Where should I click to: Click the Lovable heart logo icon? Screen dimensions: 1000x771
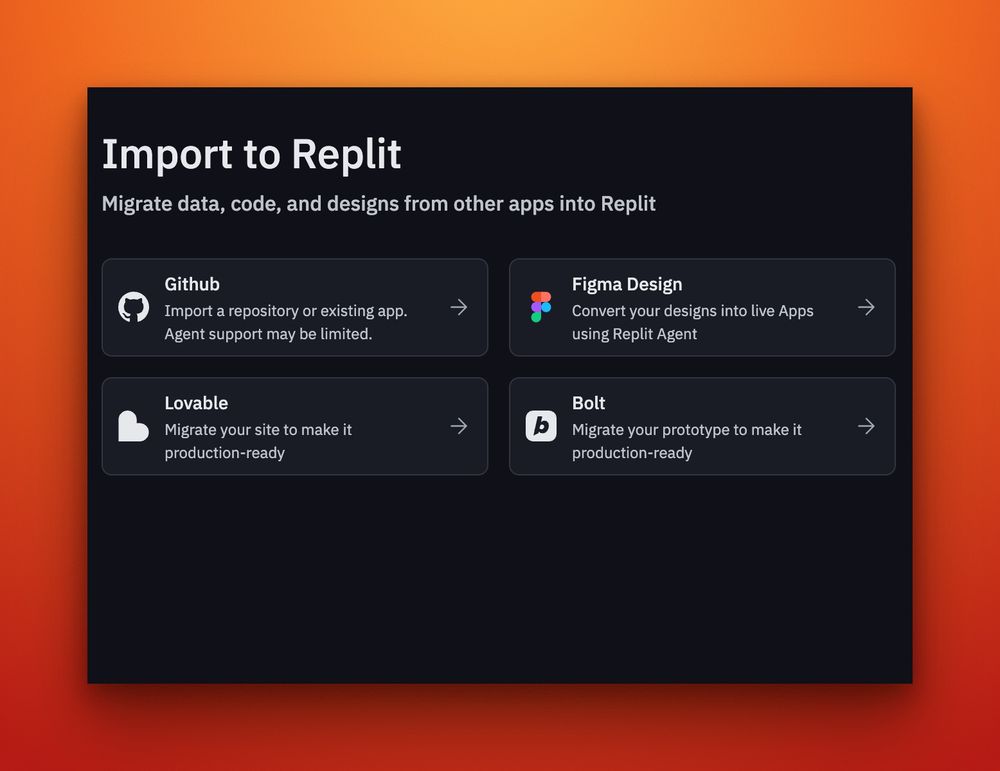coord(133,426)
